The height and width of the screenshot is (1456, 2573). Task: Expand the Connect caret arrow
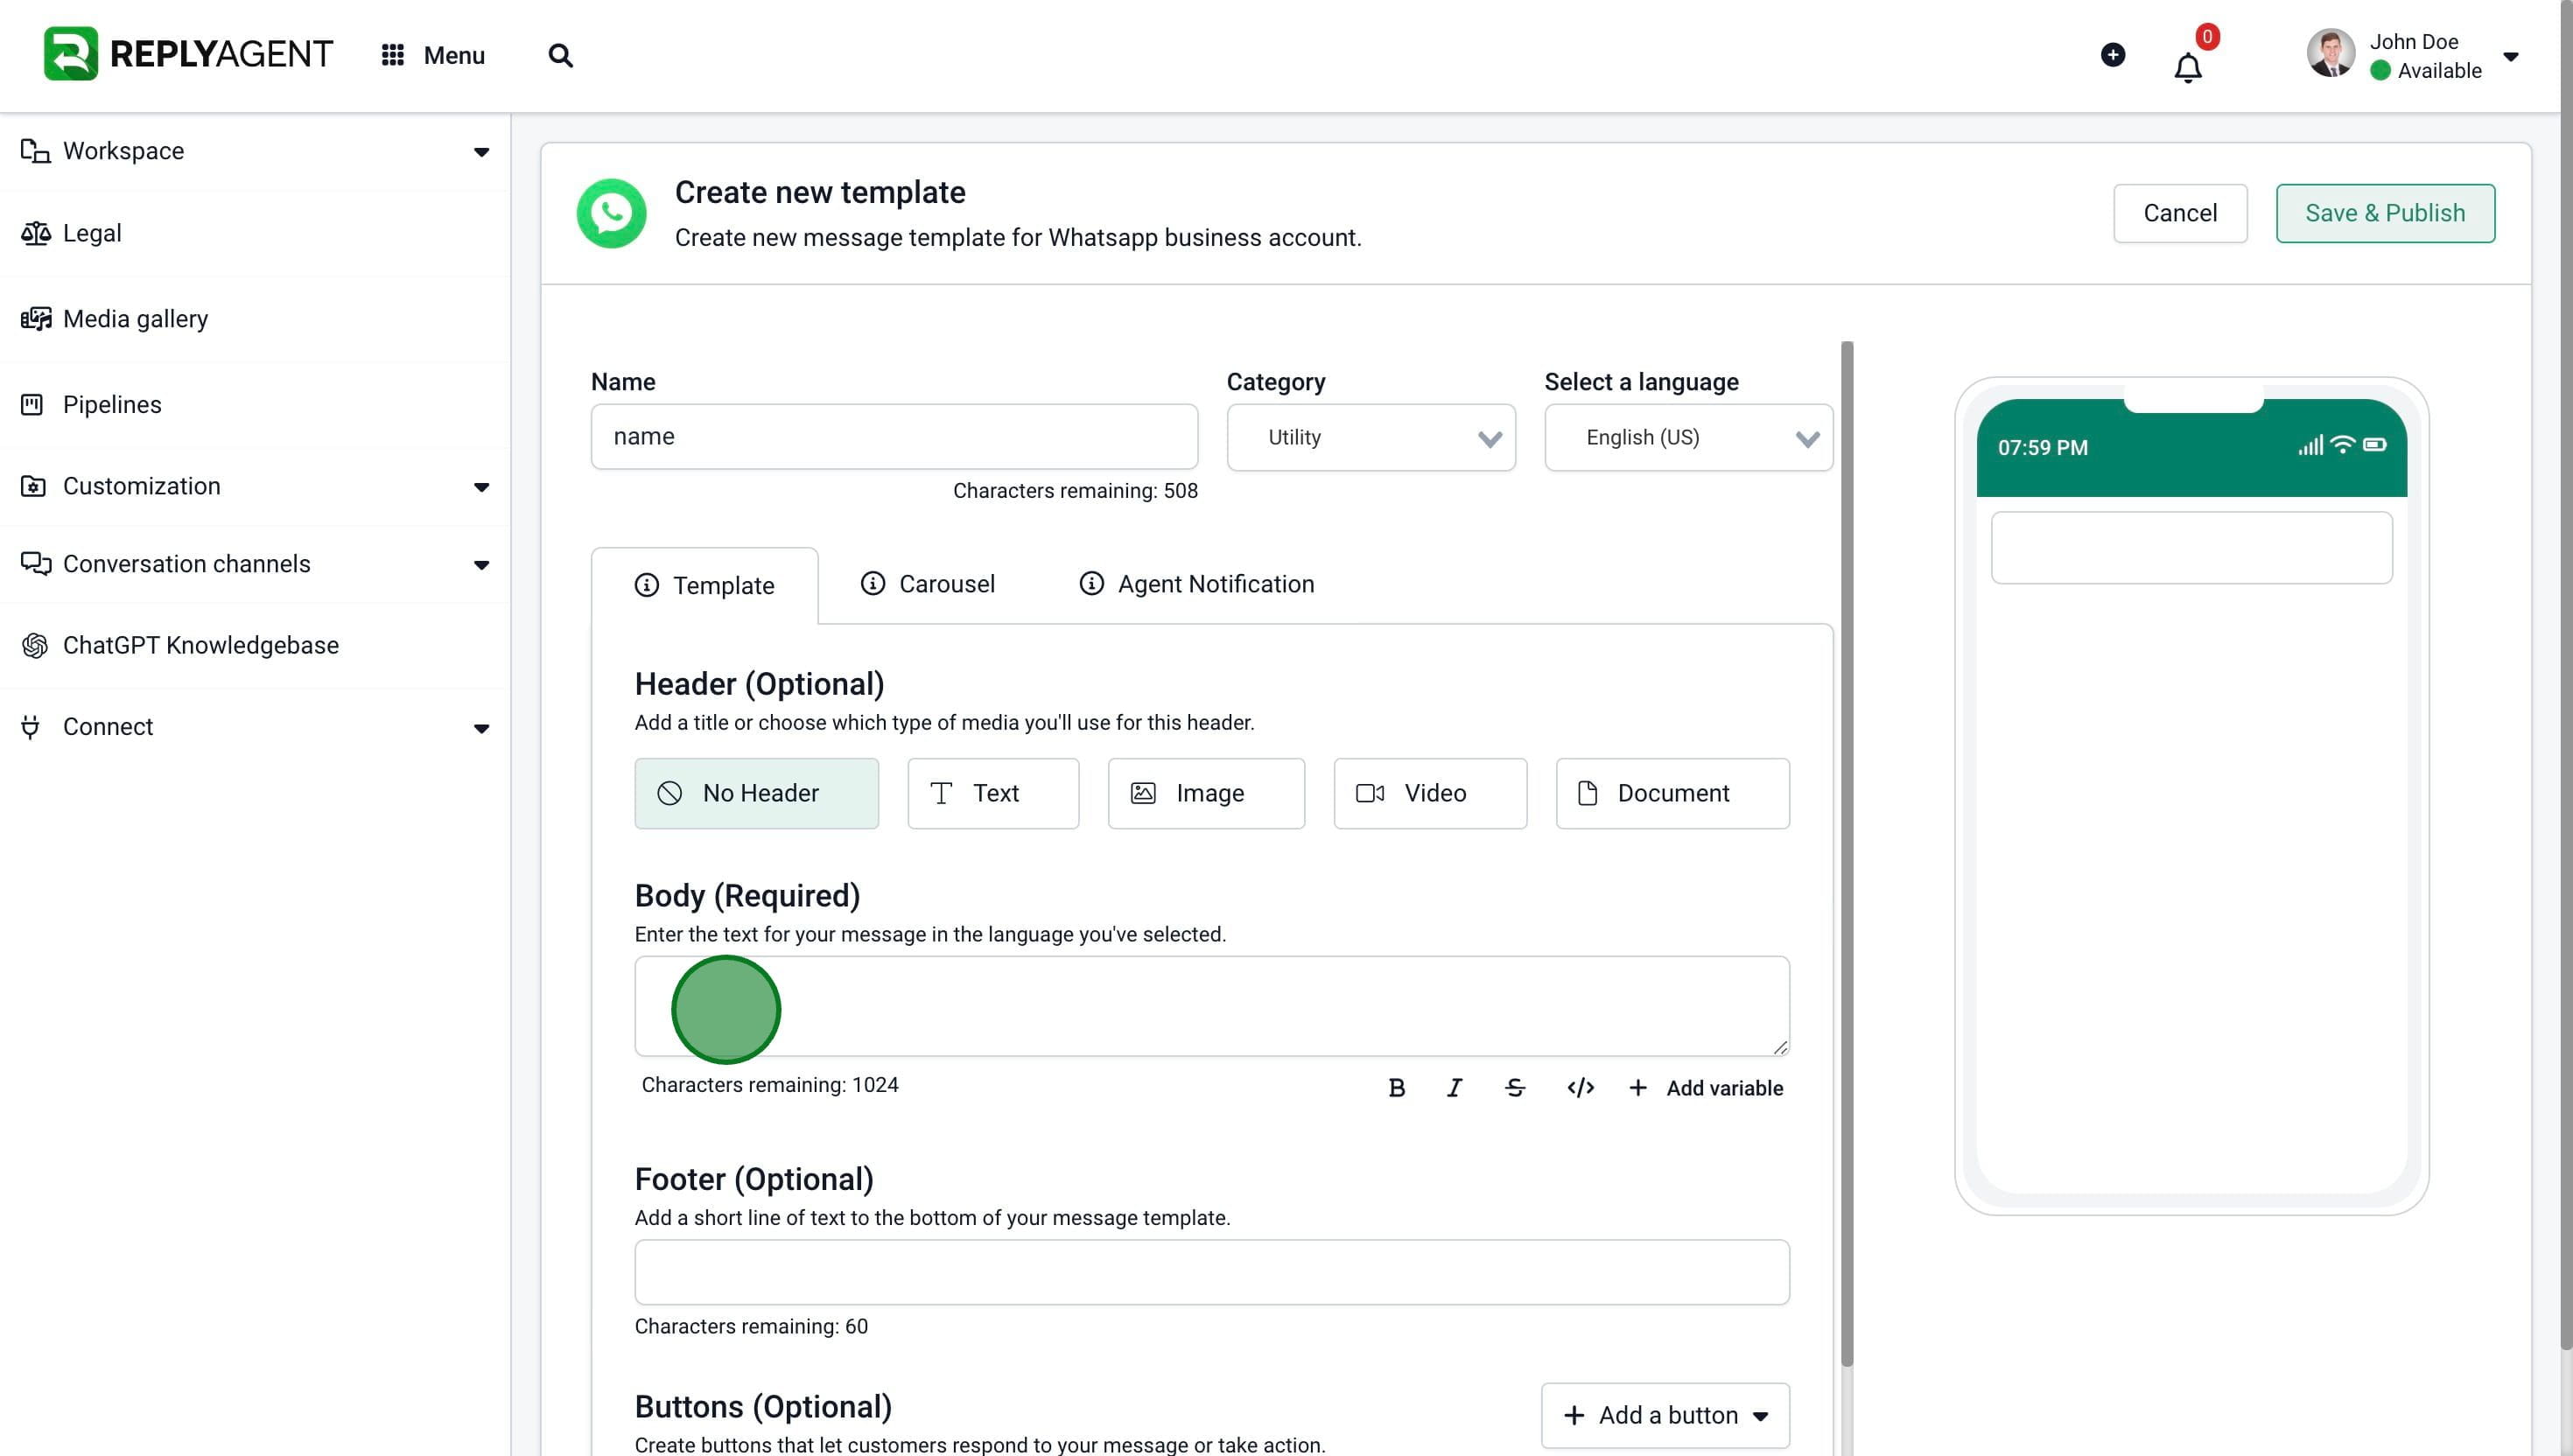(x=481, y=728)
